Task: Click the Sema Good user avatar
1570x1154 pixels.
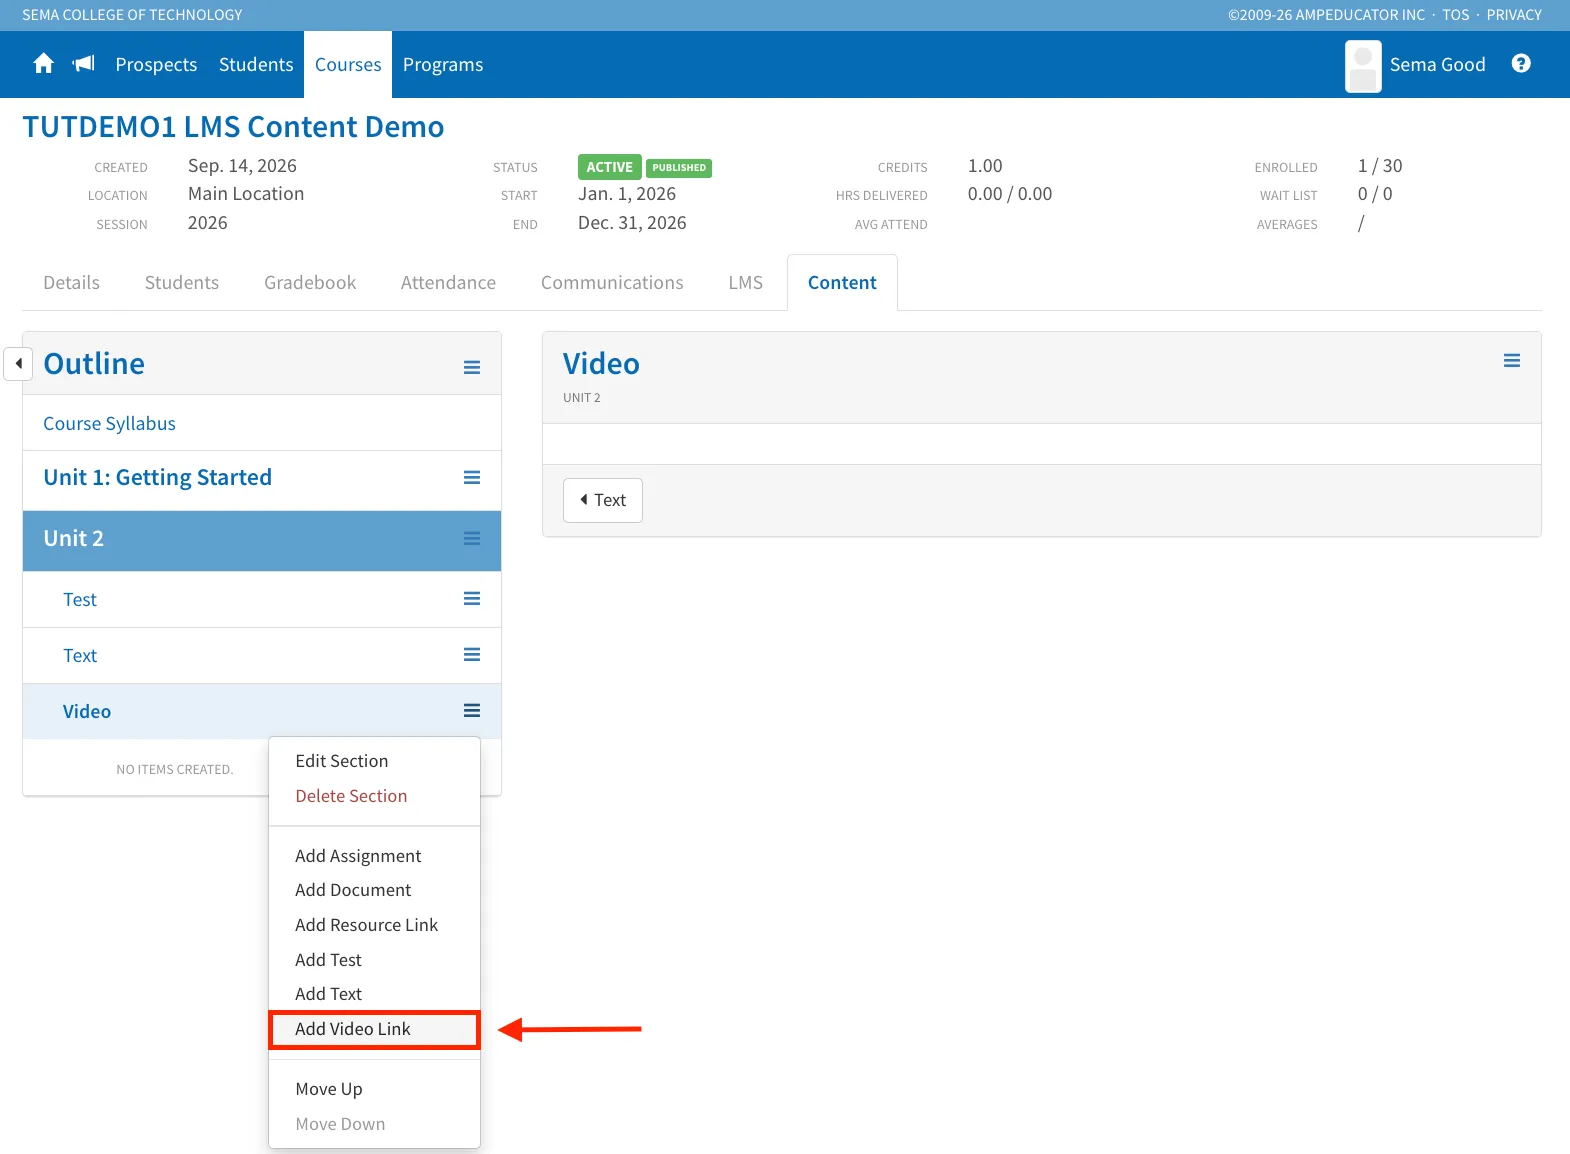Action: [x=1363, y=66]
